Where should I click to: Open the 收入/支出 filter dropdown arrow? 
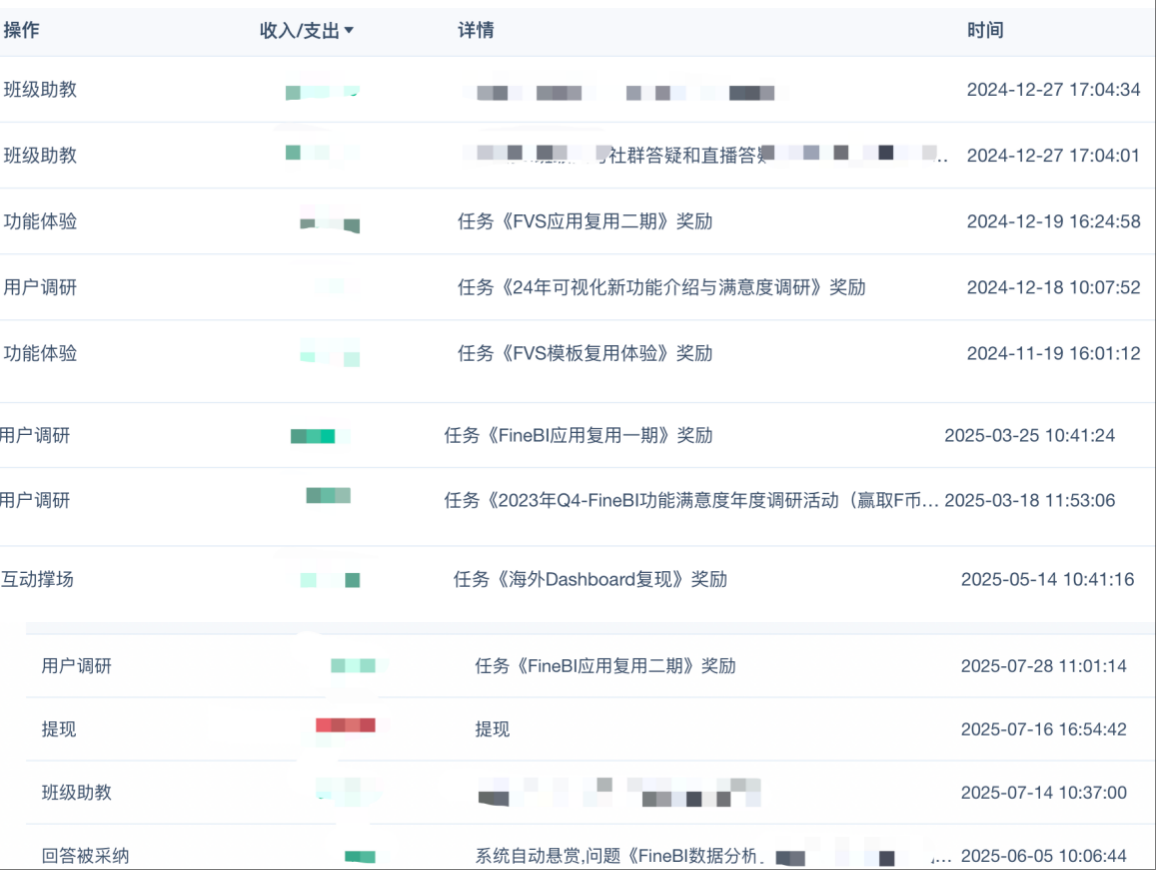(x=349, y=31)
